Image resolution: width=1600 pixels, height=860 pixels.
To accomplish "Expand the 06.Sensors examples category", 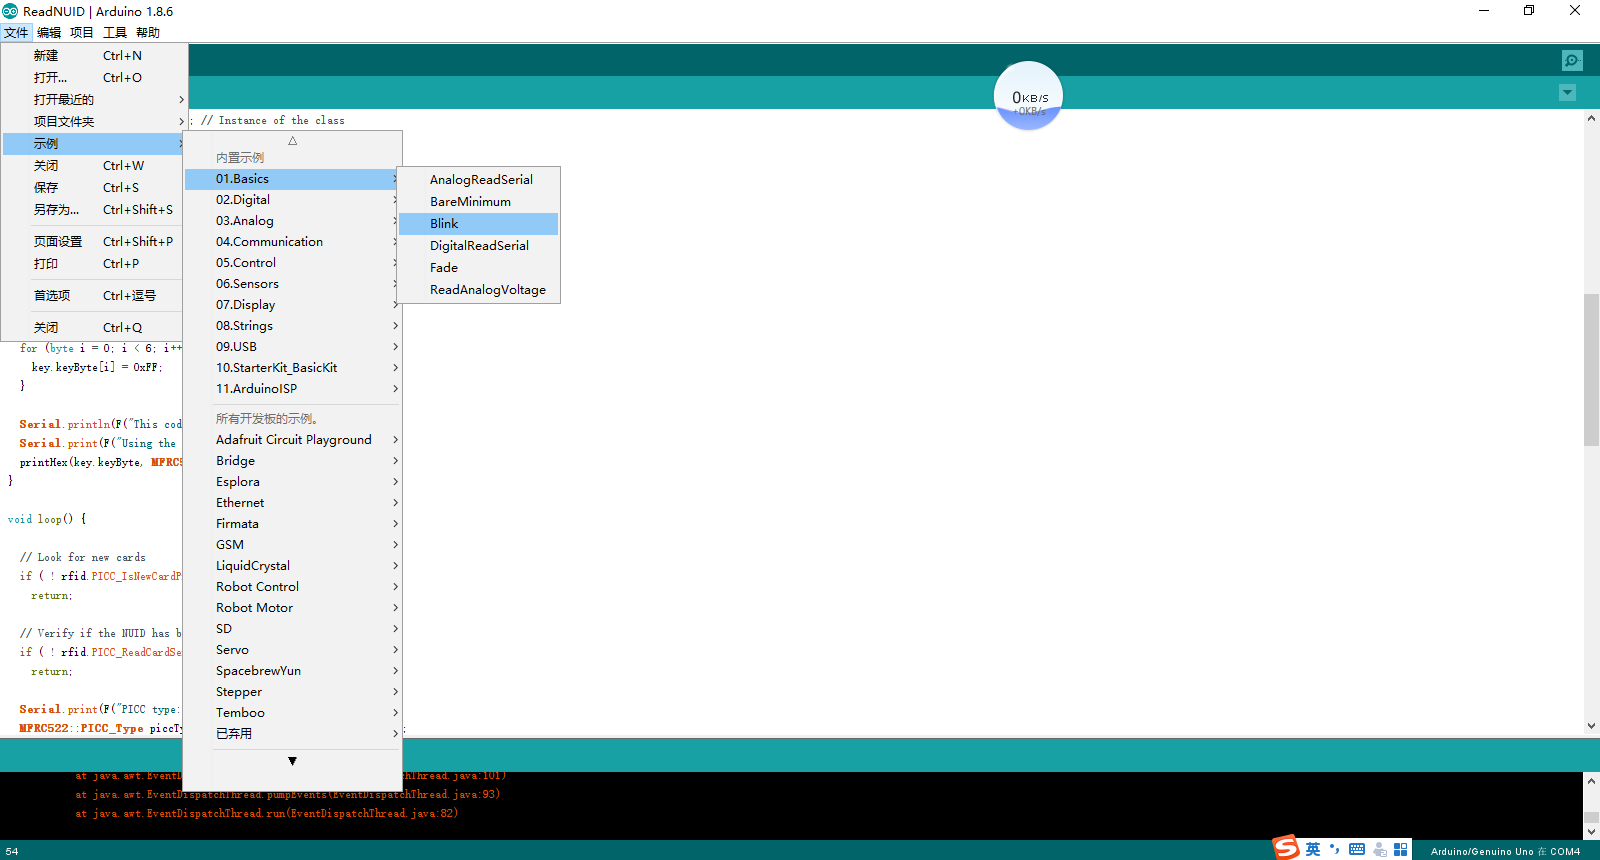I will 293,284.
